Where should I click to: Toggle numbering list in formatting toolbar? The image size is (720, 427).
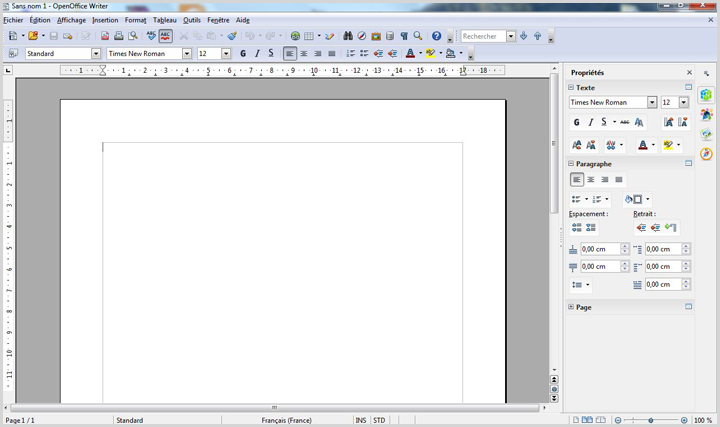[350, 53]
